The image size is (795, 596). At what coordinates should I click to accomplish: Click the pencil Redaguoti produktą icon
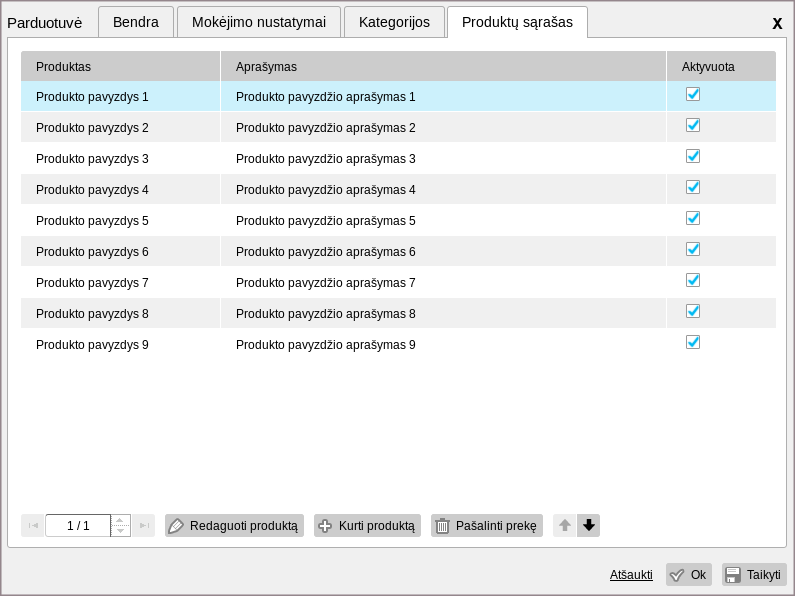coord(176,526)
